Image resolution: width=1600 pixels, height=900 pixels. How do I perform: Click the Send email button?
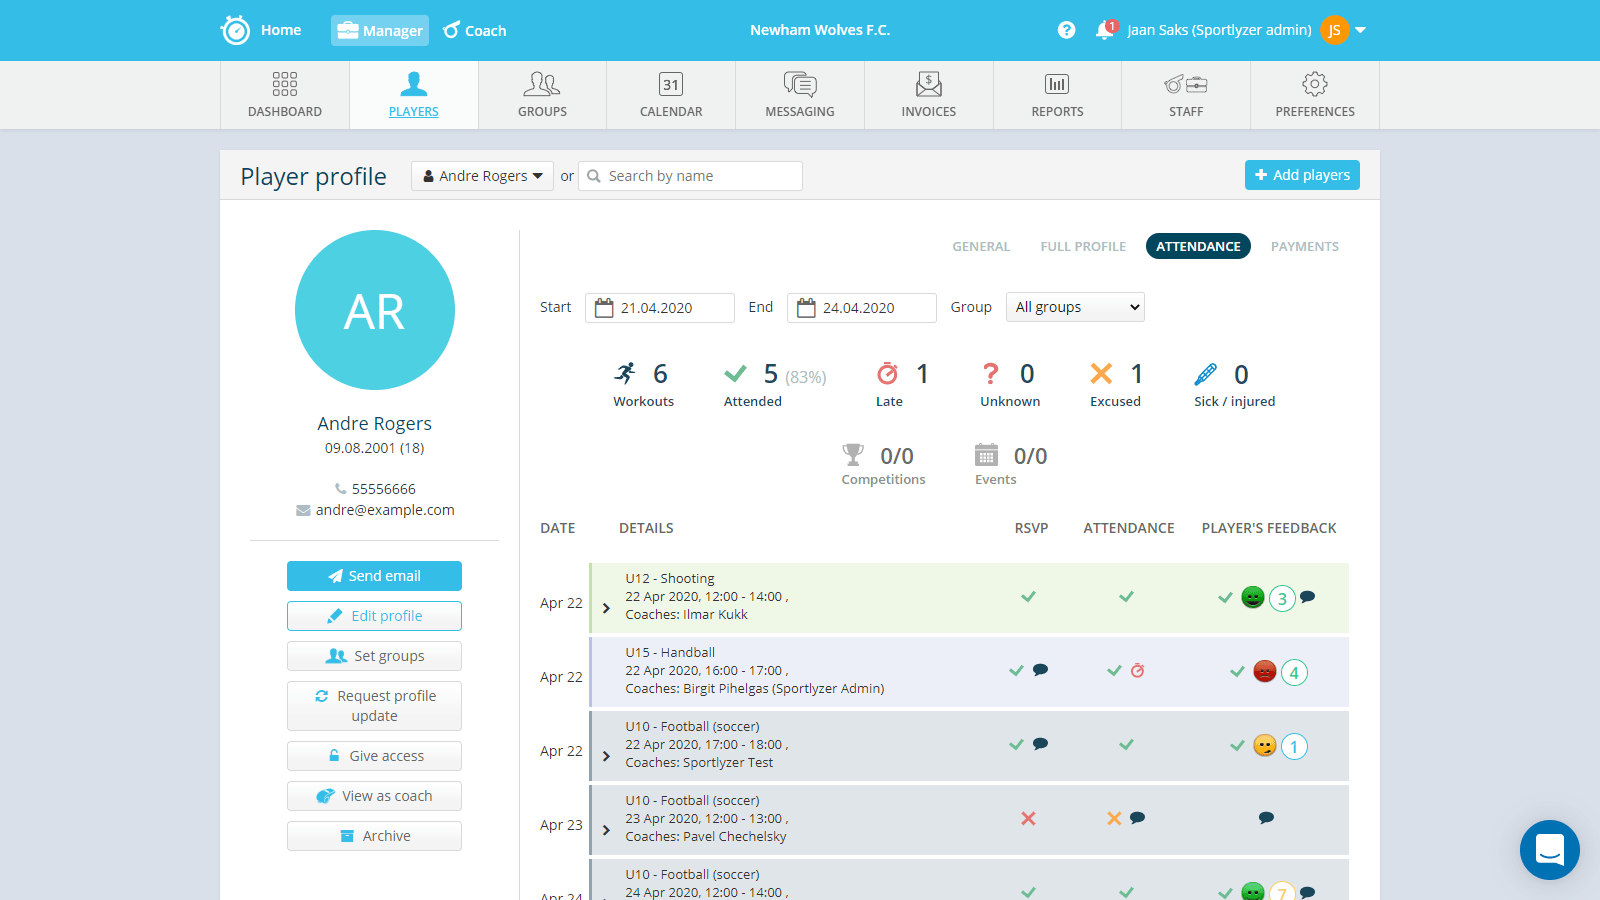pos(374,576)
